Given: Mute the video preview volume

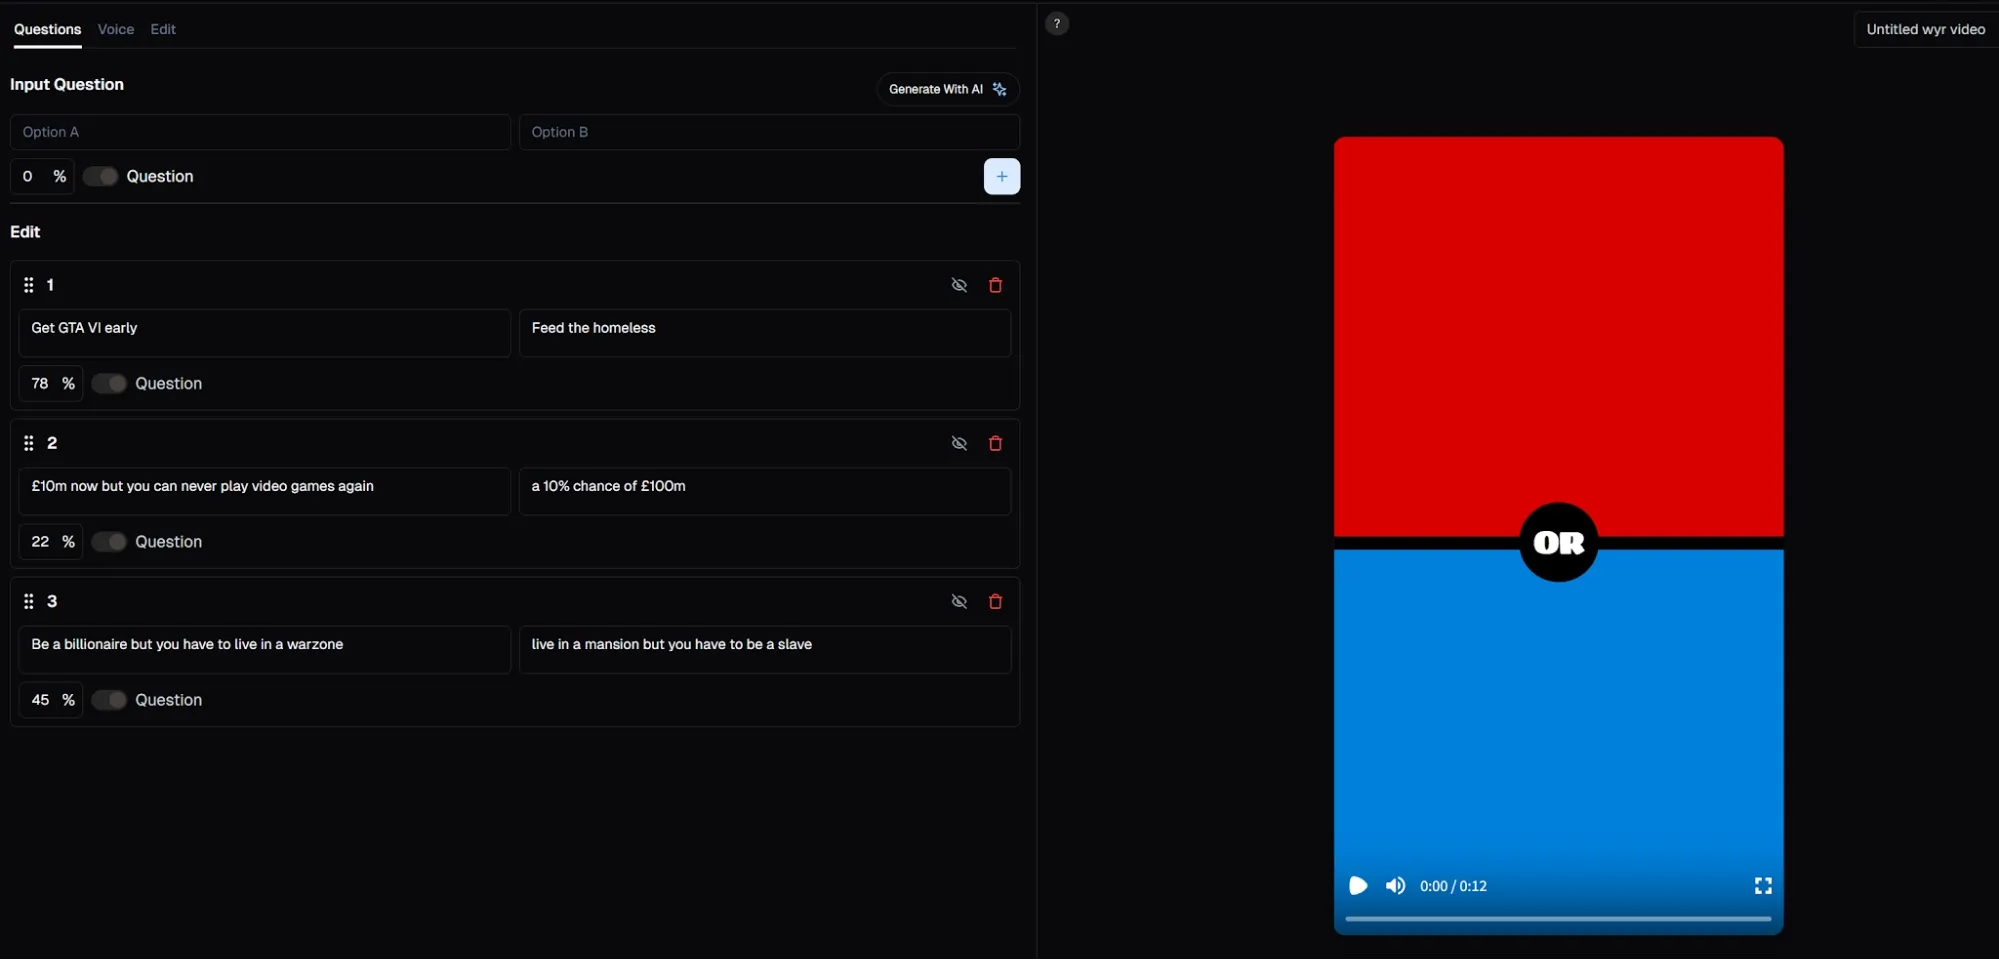Looking at the screenshot, I should point(1395,886).
